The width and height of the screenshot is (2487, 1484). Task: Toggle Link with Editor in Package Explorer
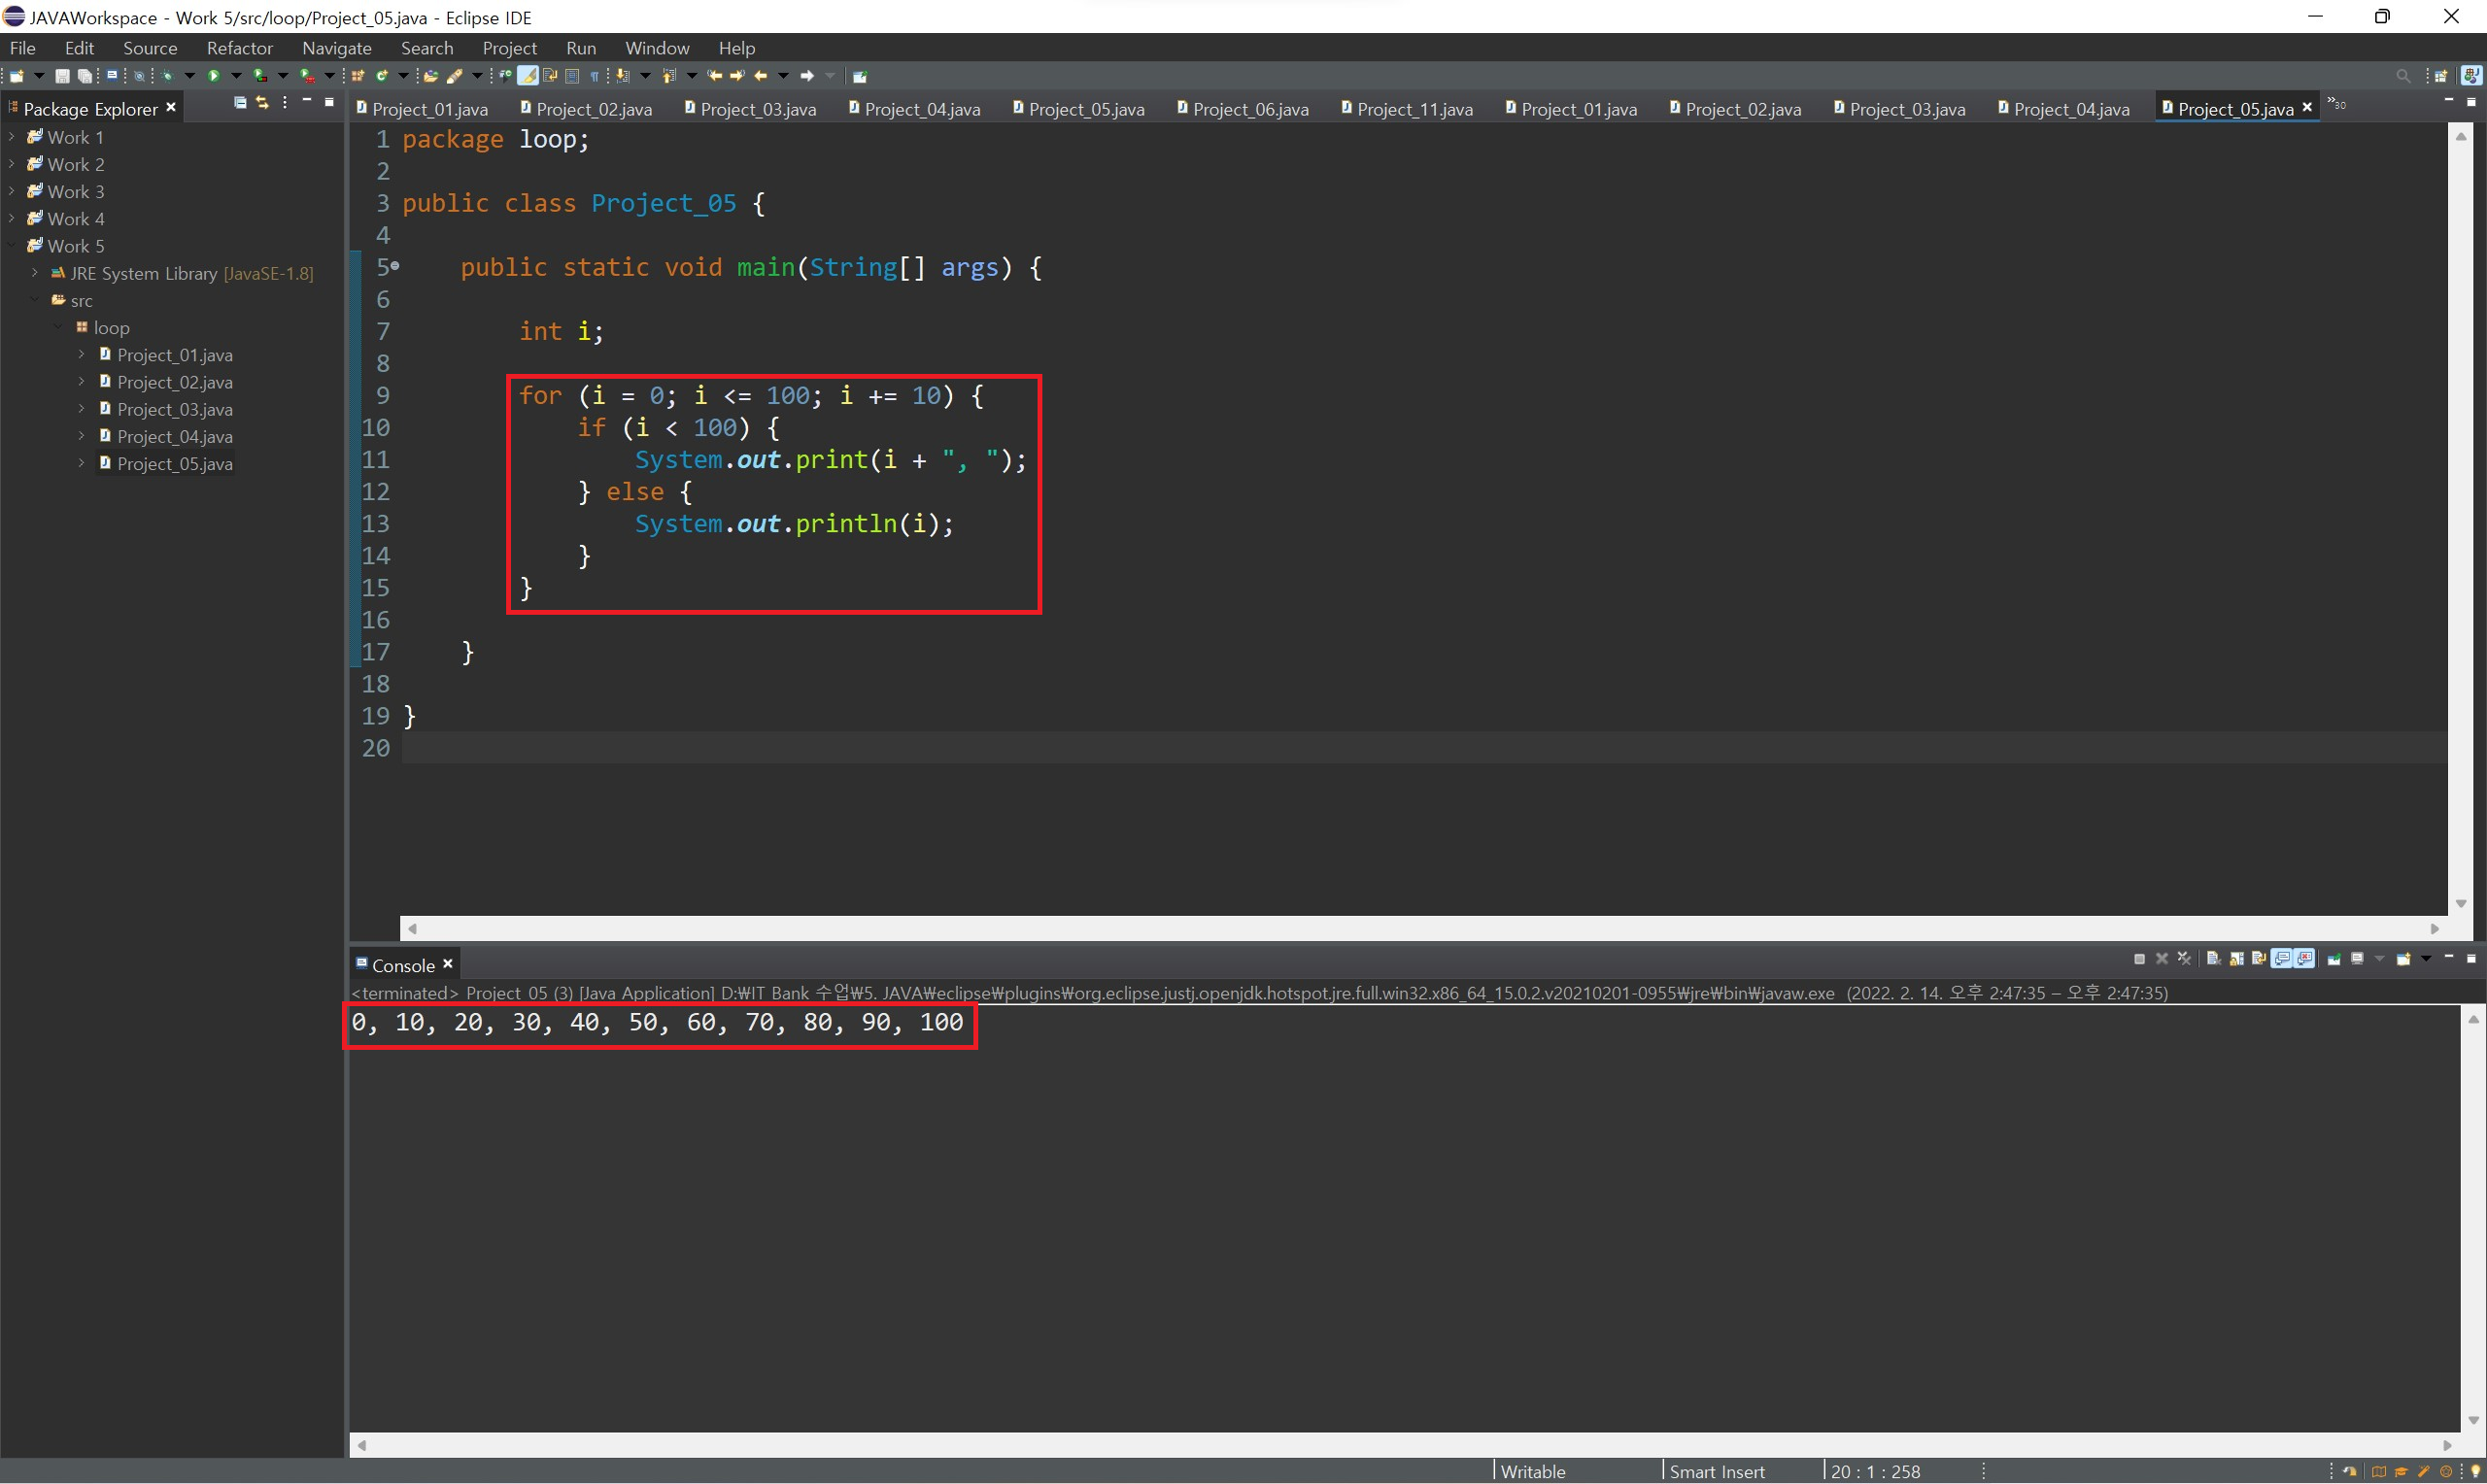[x=262, y=103]
